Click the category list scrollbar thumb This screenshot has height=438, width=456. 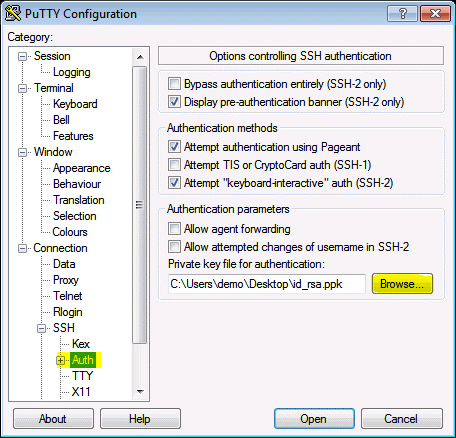[140, 204]
